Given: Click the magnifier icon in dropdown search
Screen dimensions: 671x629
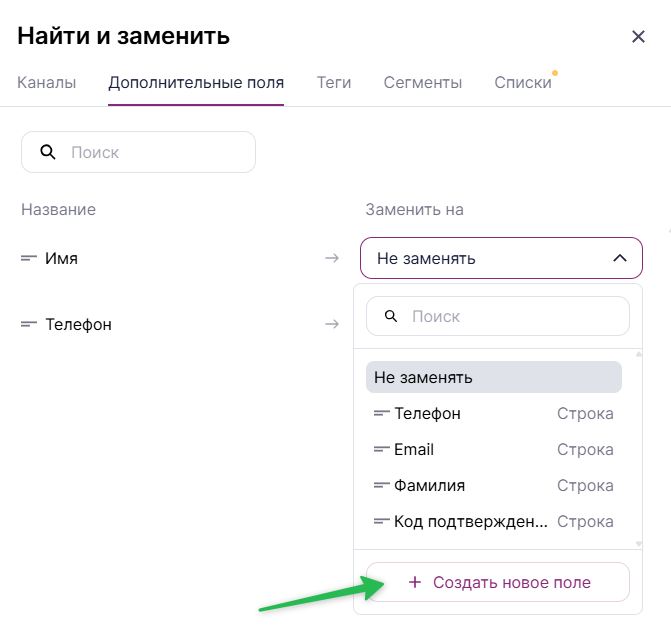Looking at the screenshot, I should pos(391,316).
